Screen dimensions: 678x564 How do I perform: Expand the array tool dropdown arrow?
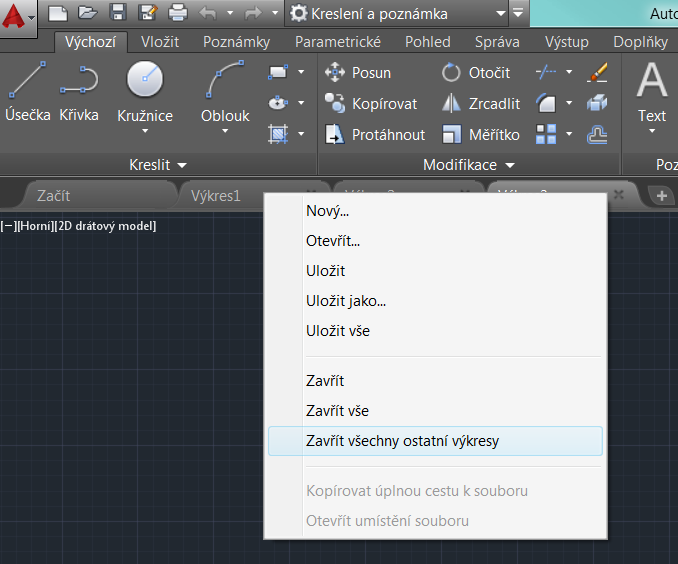point(569,134)
